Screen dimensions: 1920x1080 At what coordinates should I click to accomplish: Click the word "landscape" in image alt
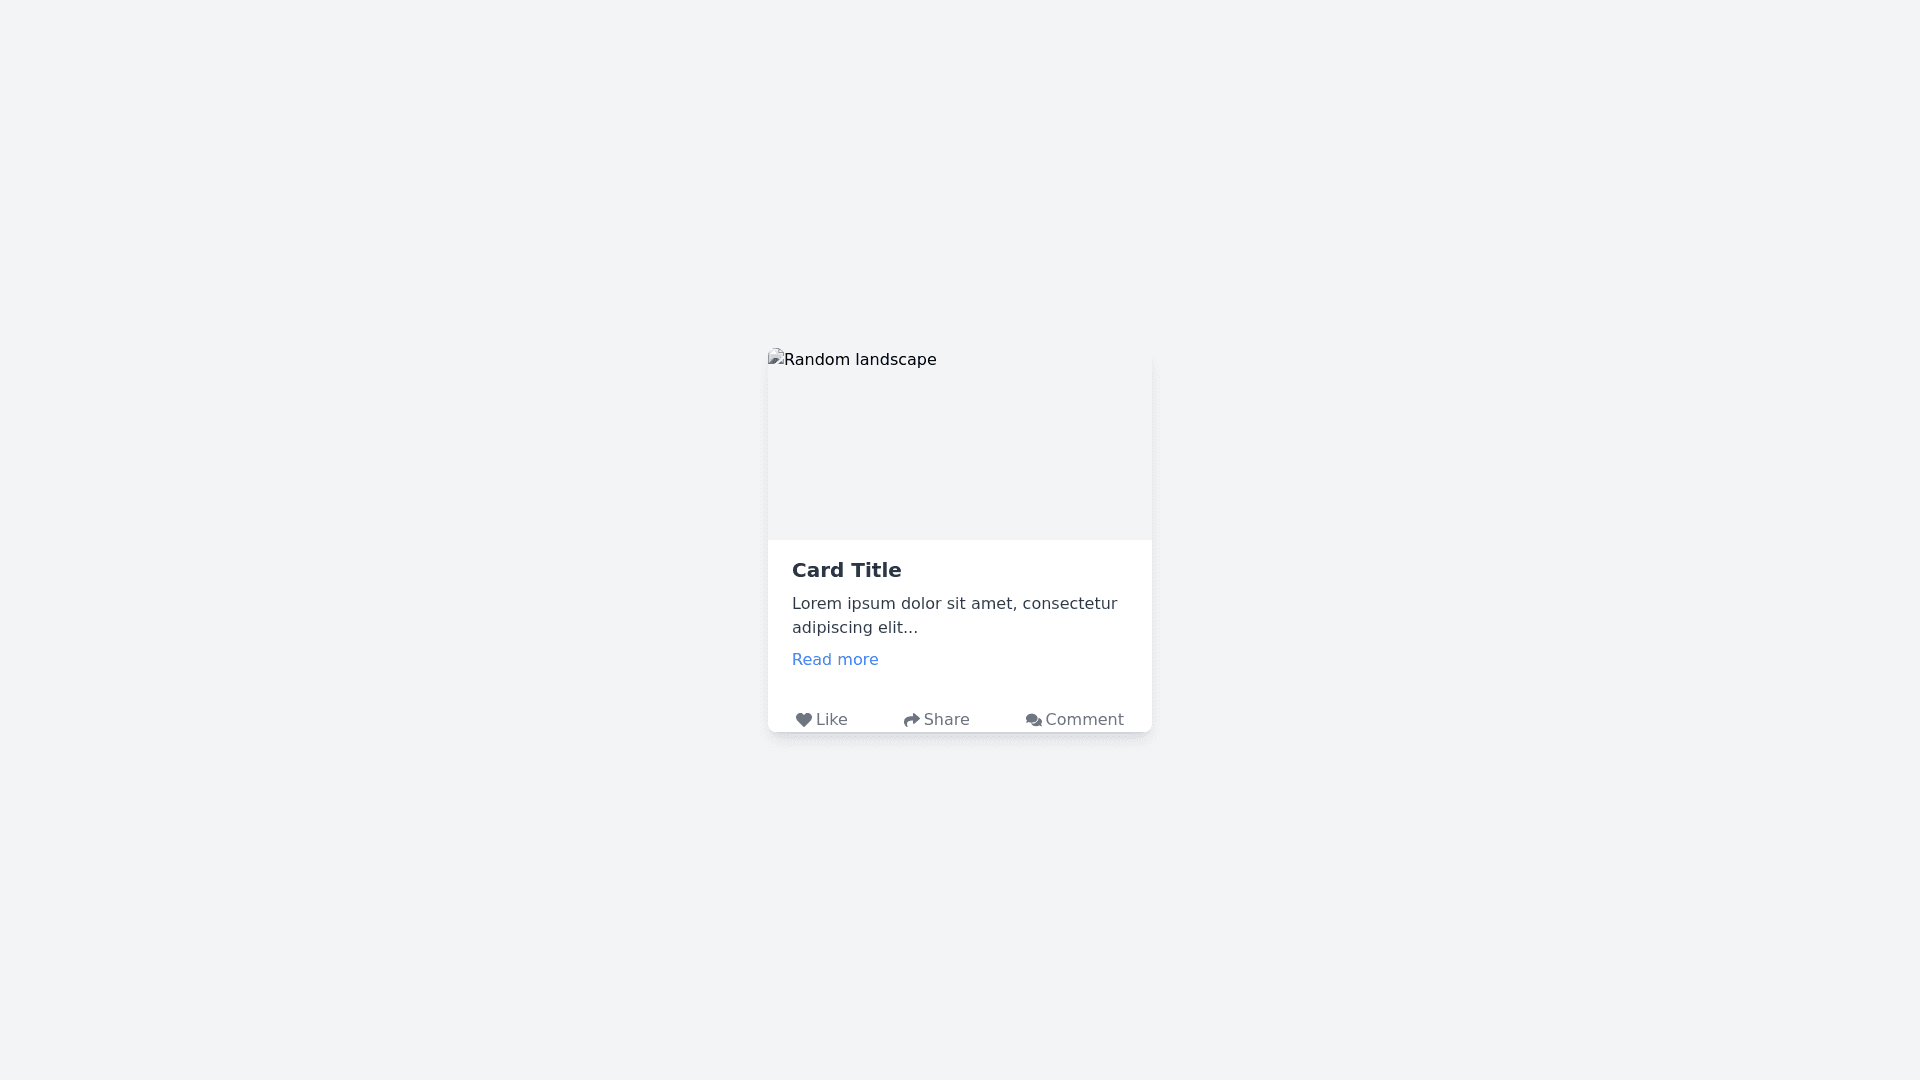click(896, 360)
